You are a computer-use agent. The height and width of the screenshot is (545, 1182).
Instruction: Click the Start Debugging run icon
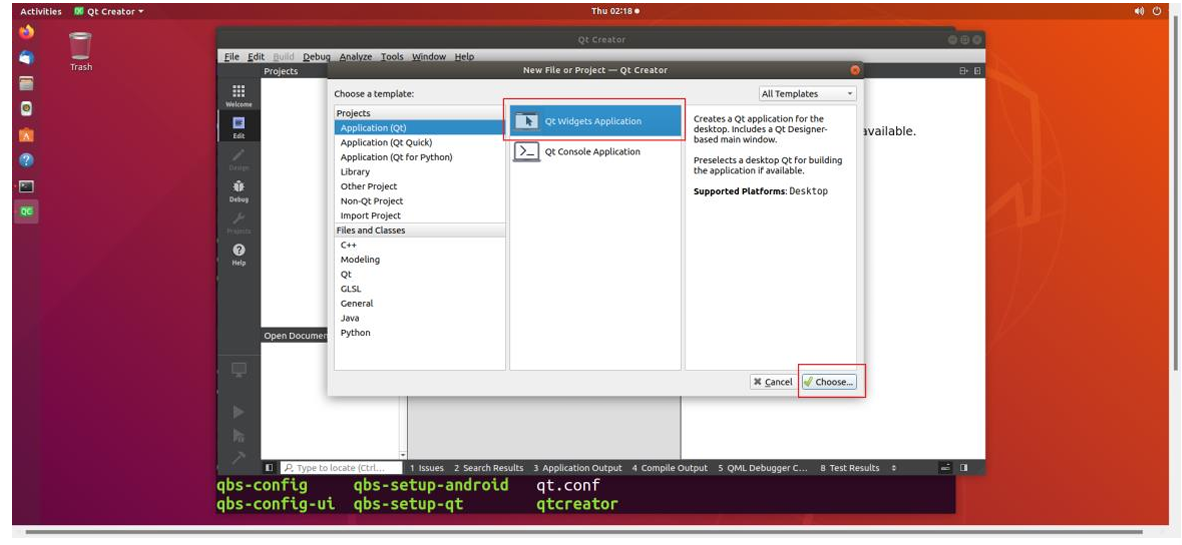(238, 435)
